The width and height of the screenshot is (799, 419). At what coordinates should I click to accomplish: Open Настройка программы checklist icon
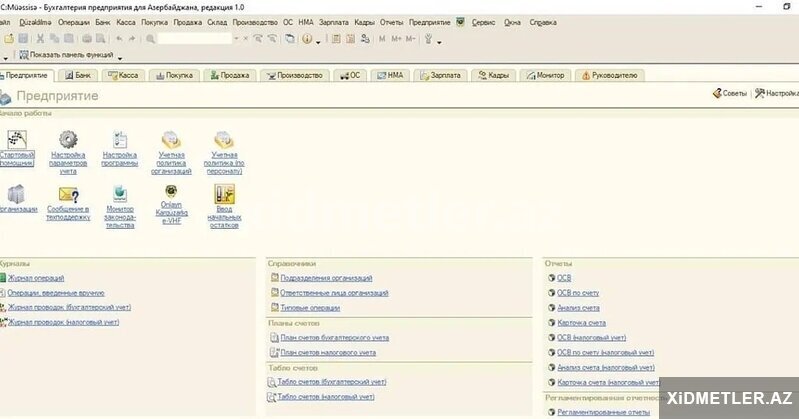(120, 140)
